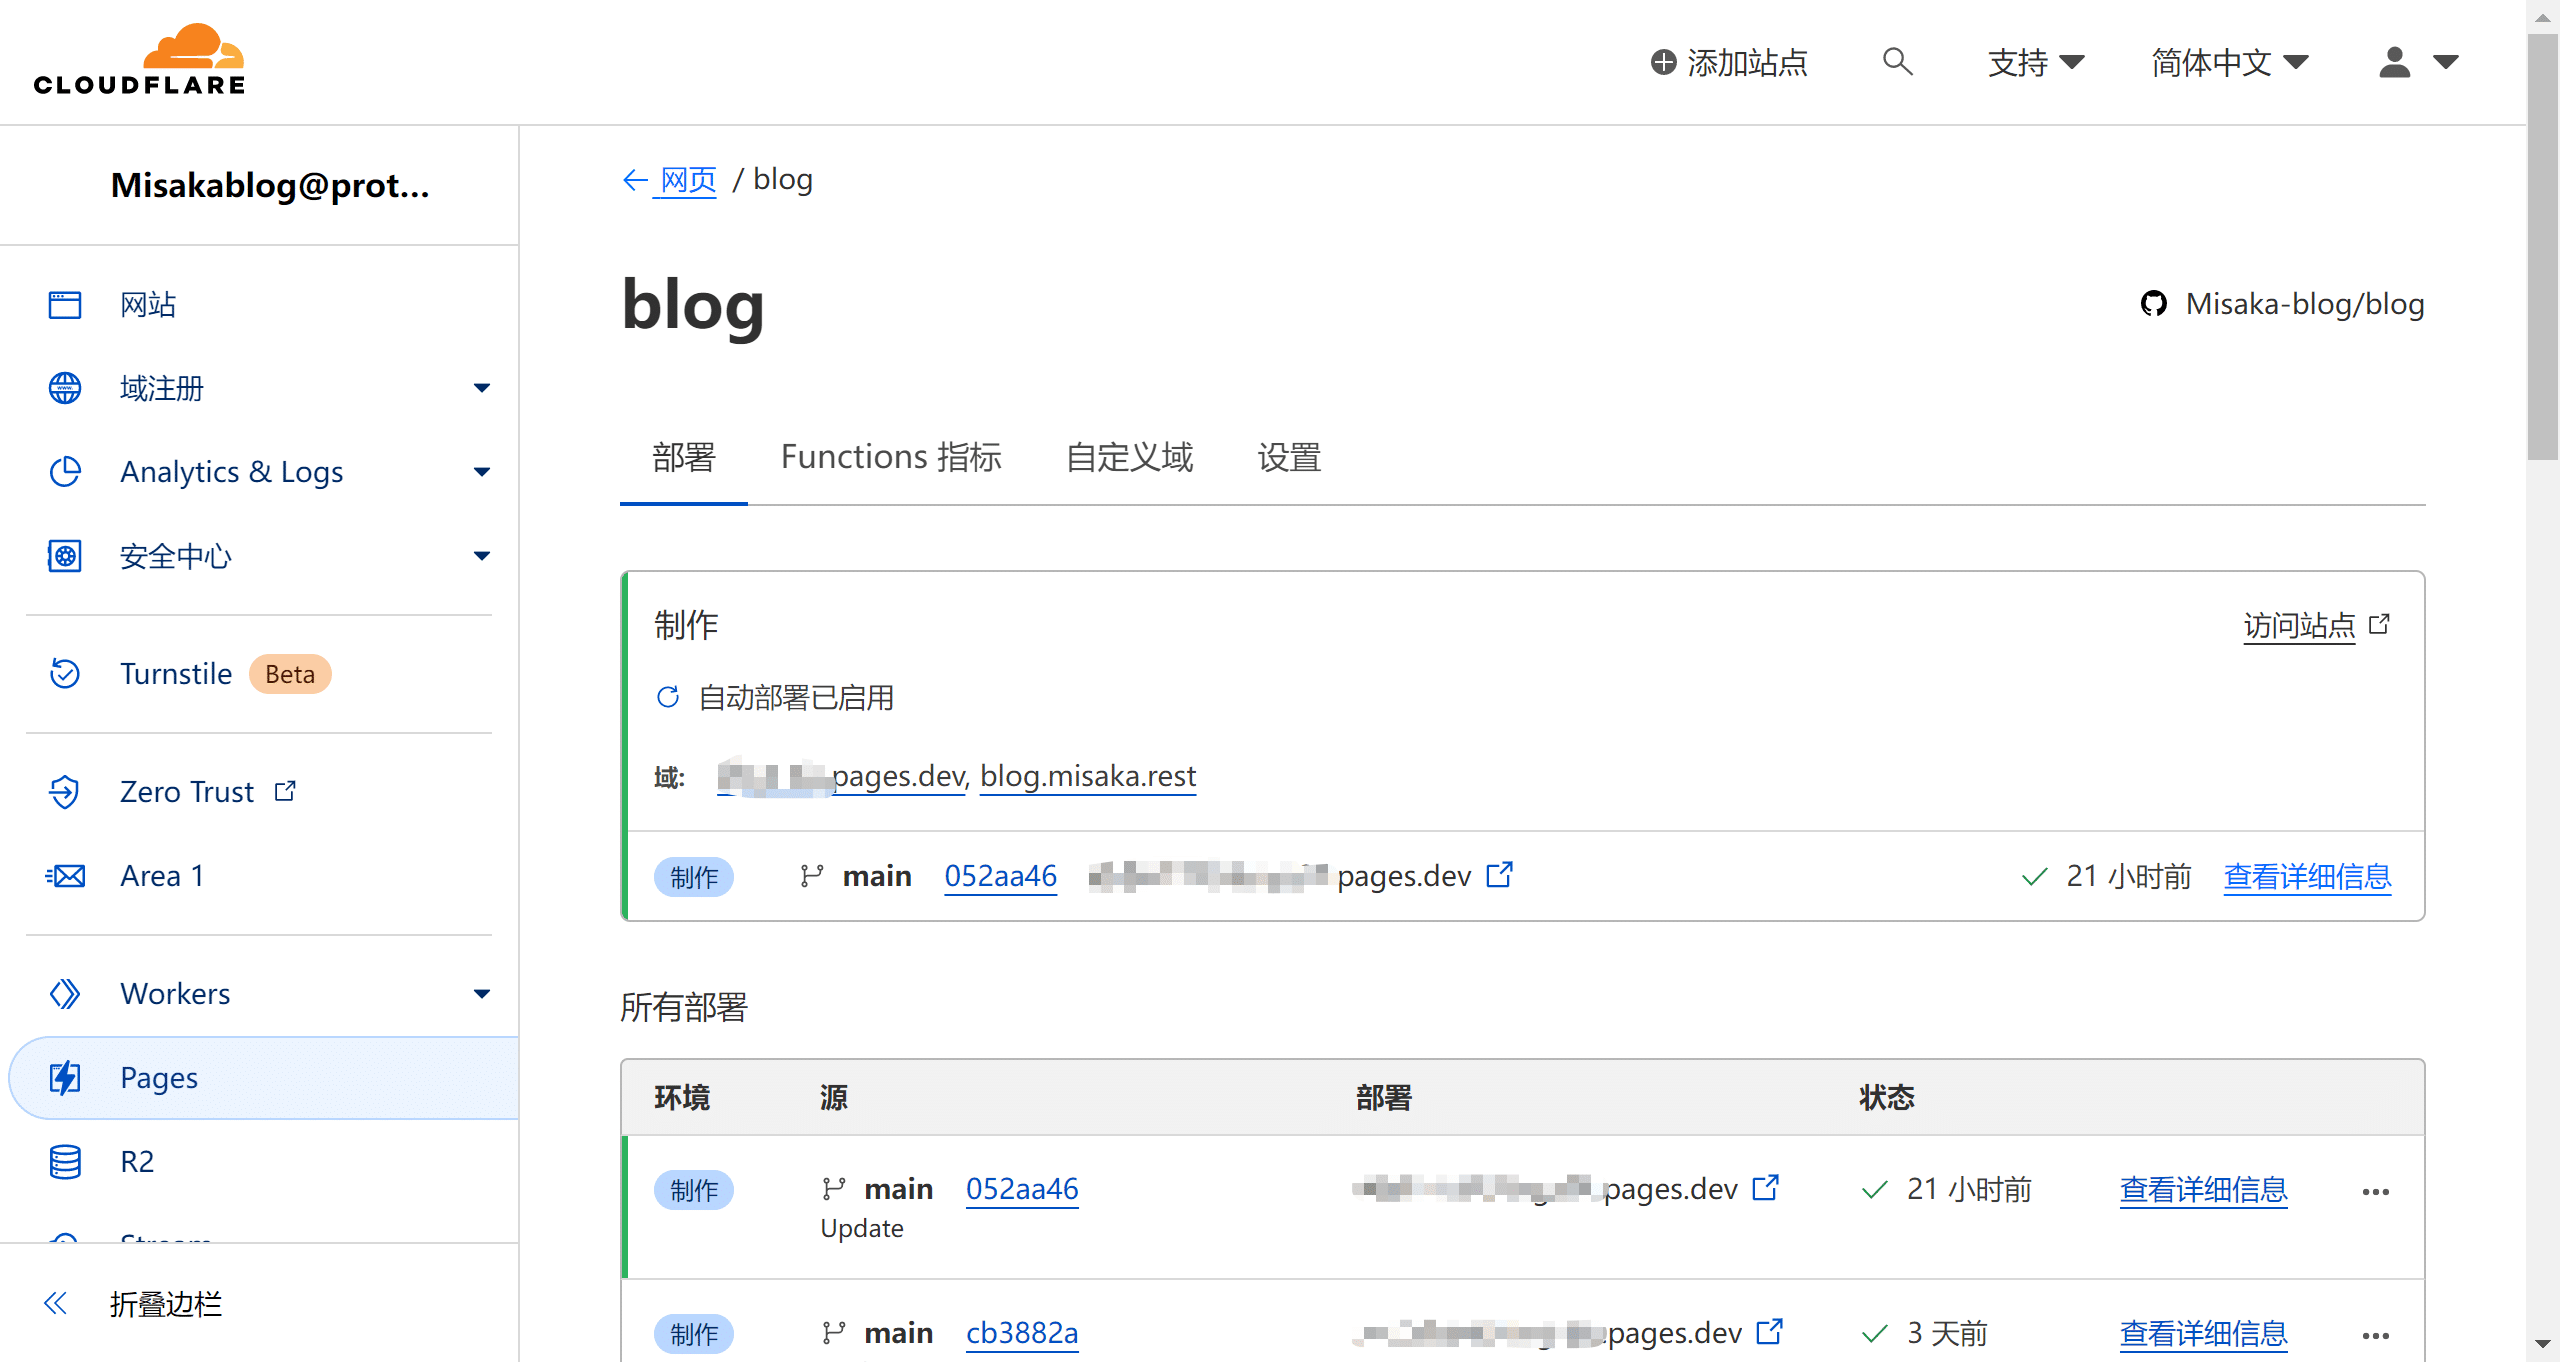Viewport: 2560px width, 1362px height.
Task: Switch to the 设置 tab
Action: 1289,457
